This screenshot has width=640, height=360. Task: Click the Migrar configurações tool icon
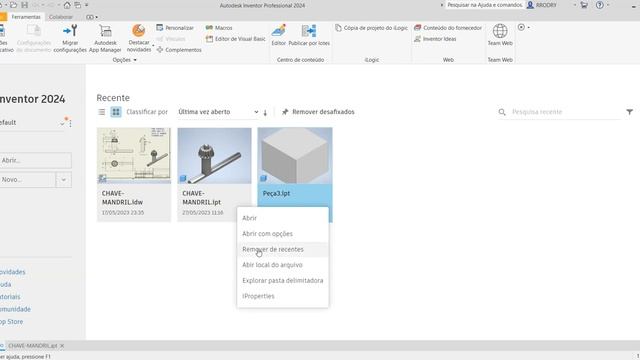click(70, 31)
